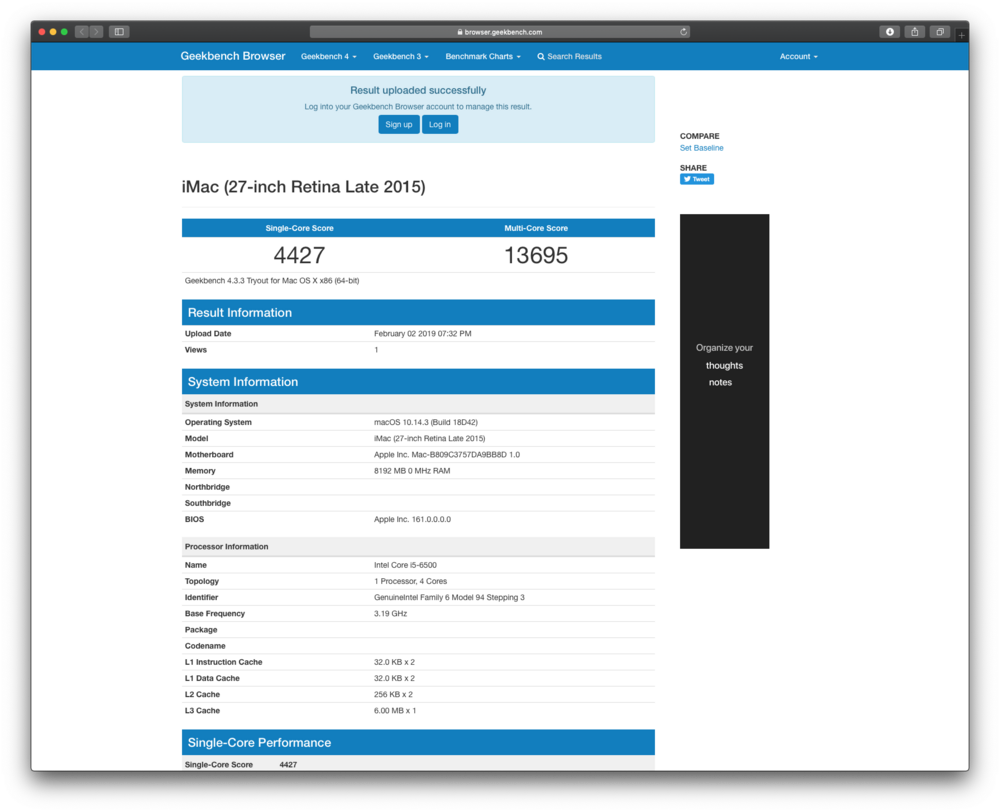Share result using the Tweet button
The image size is (1000, 812).
pyautogui.click(x=697, y=179)
